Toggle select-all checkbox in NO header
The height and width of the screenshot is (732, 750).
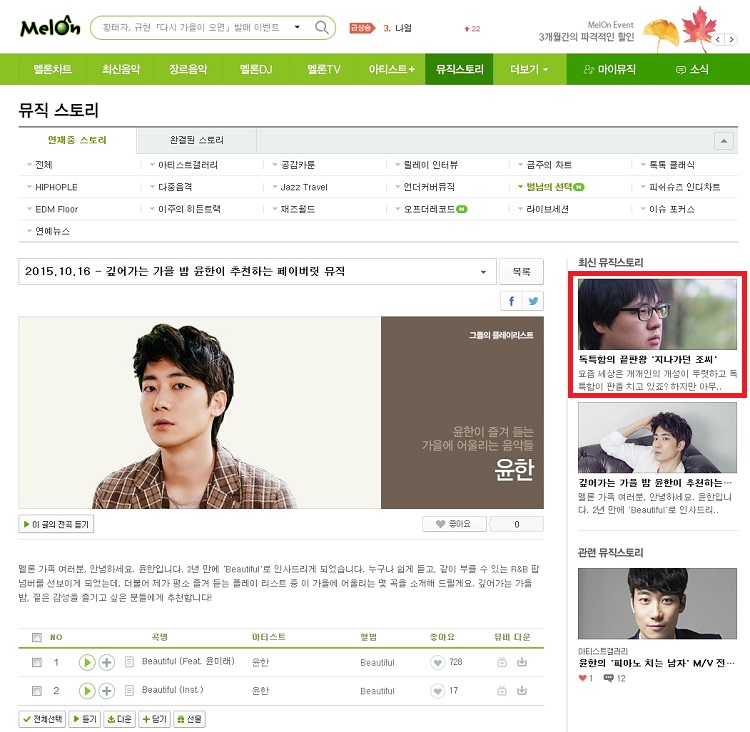(x=37, y=637)
